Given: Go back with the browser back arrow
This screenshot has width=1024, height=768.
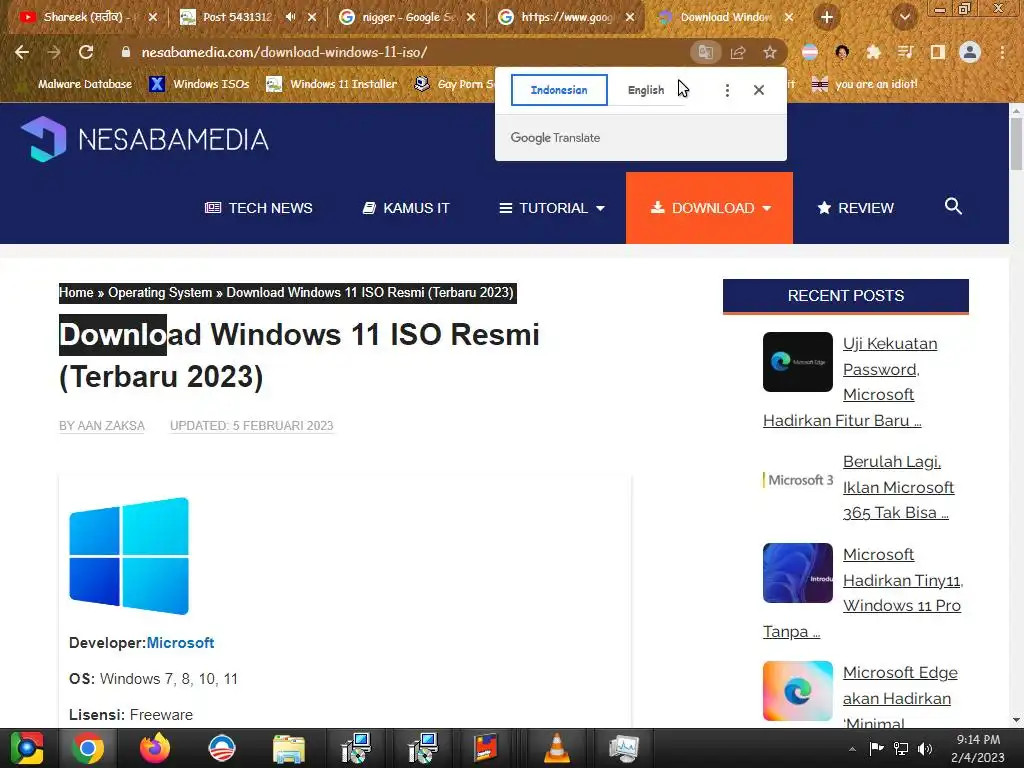Looking at the screenshot, I should point(22,52).
